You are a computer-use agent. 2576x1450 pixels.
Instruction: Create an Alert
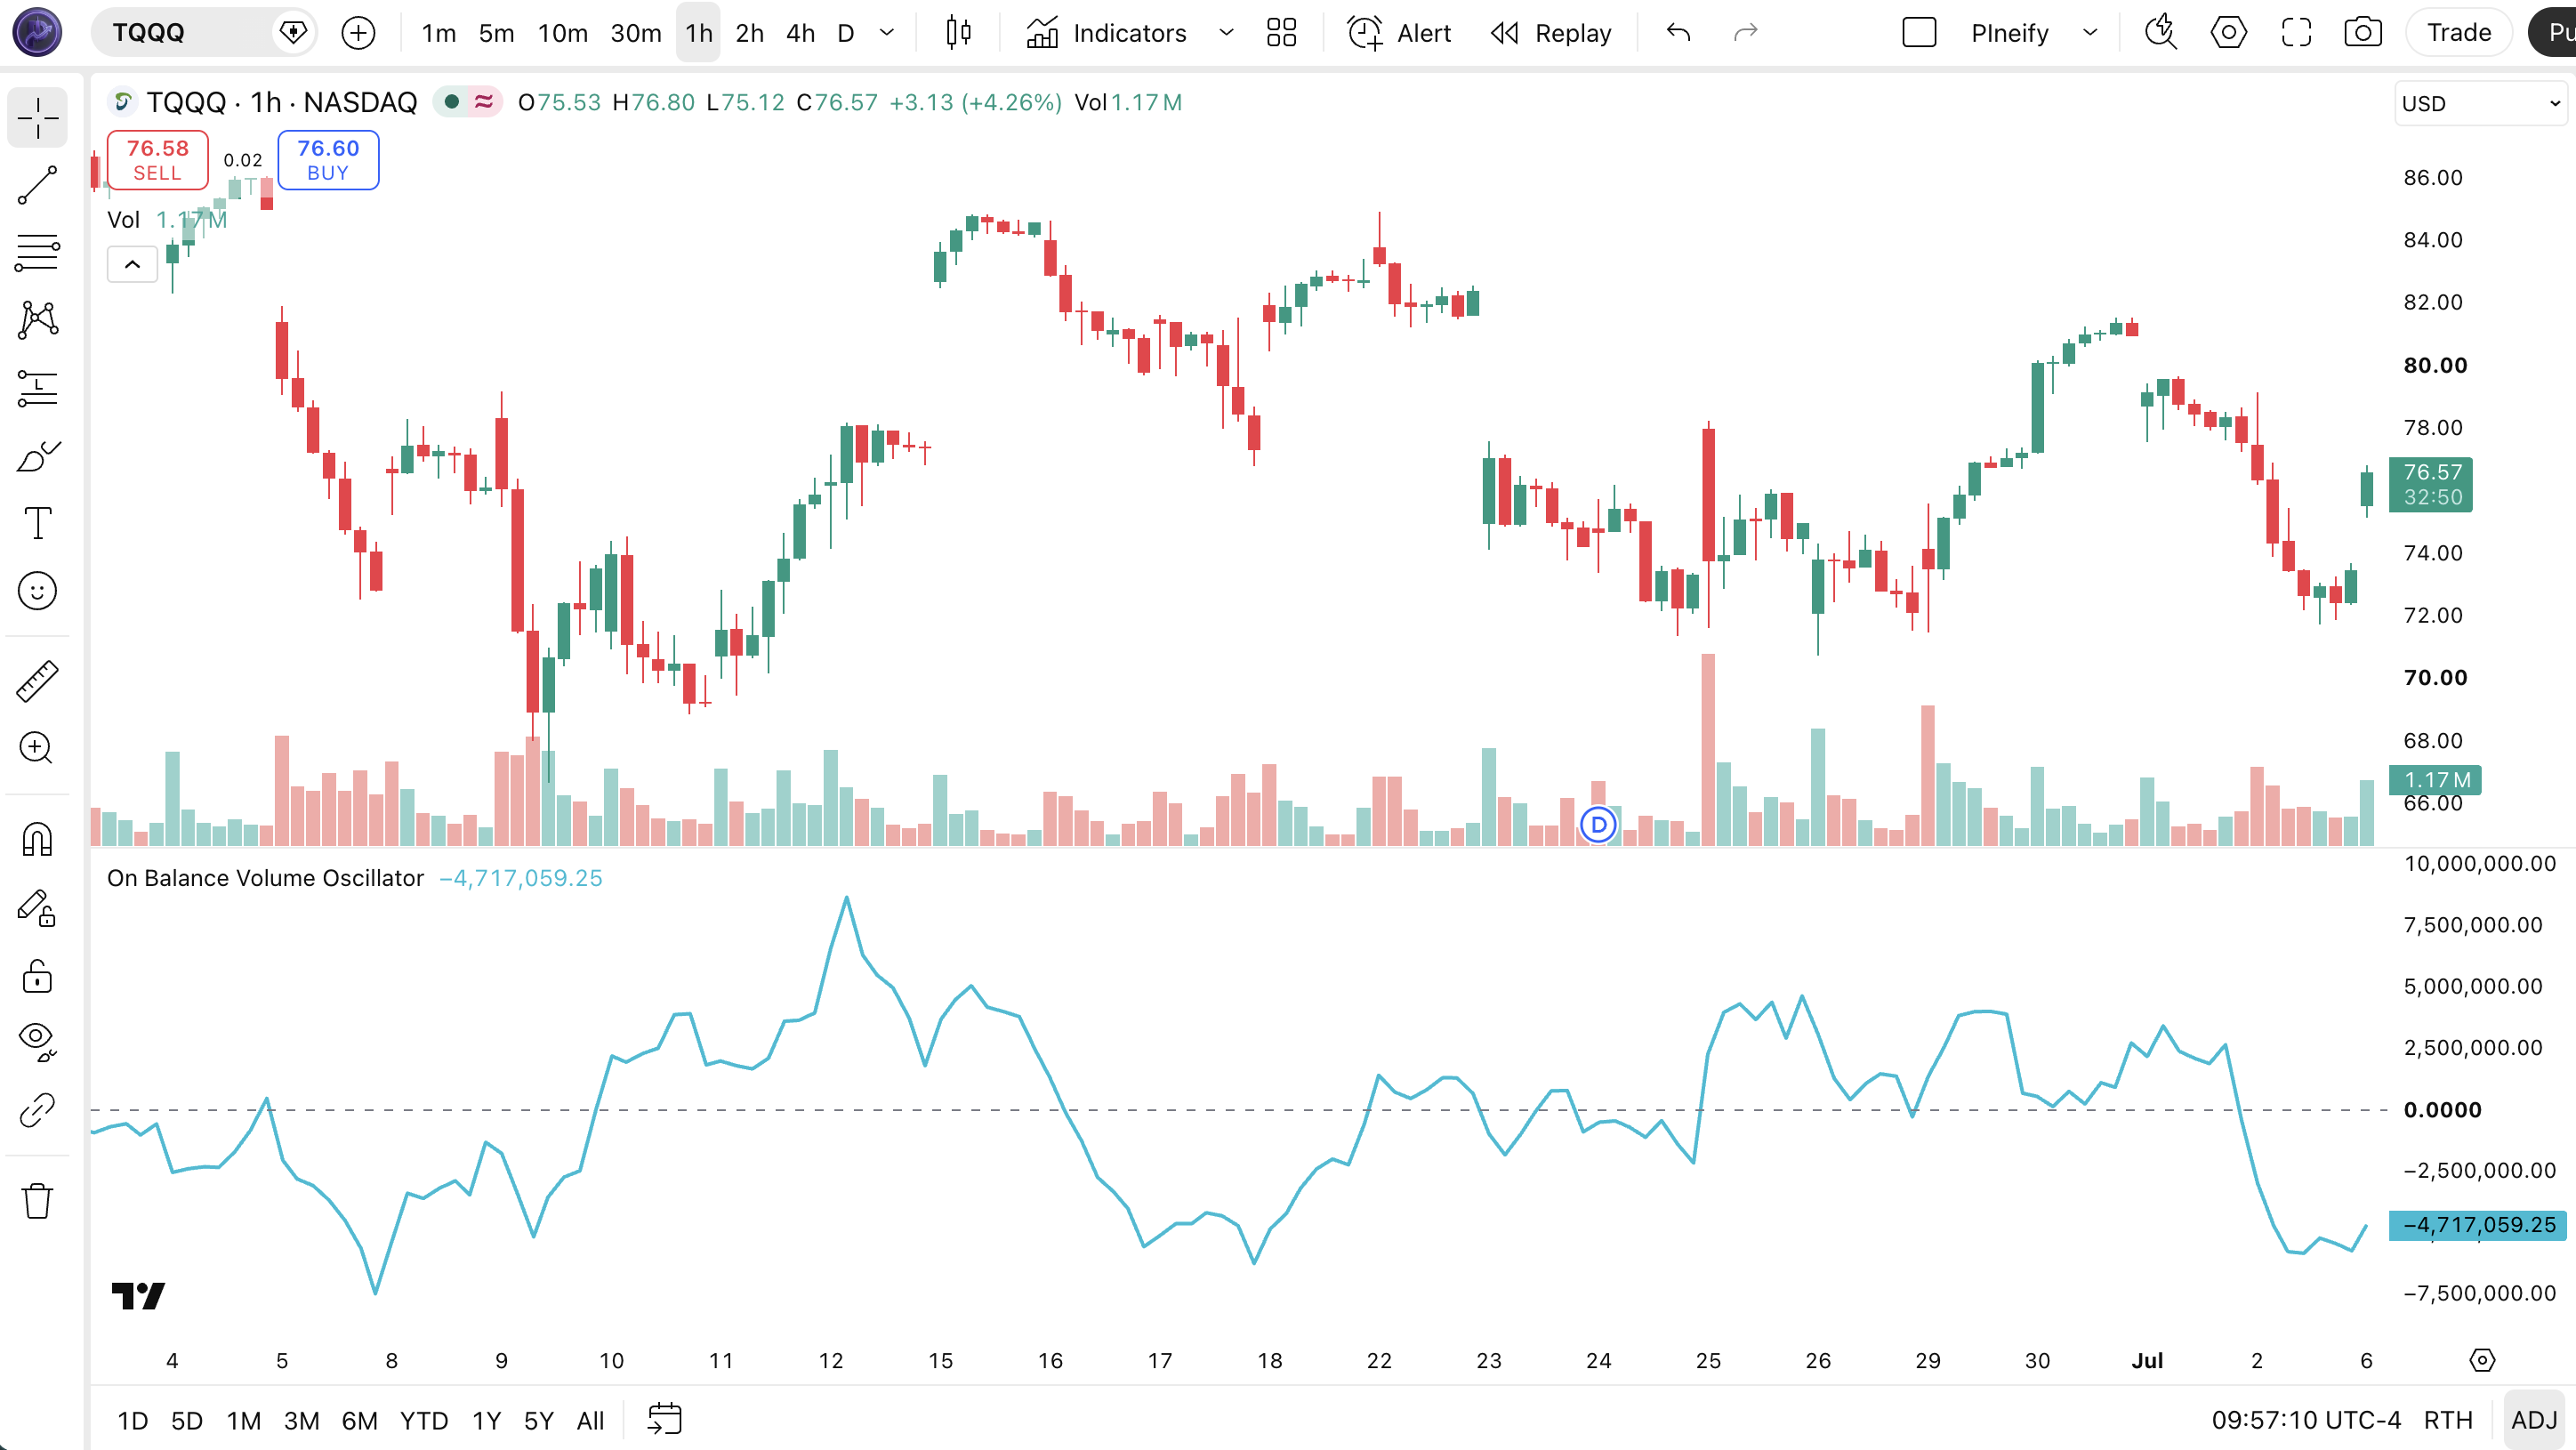(x=1399, y=33)
